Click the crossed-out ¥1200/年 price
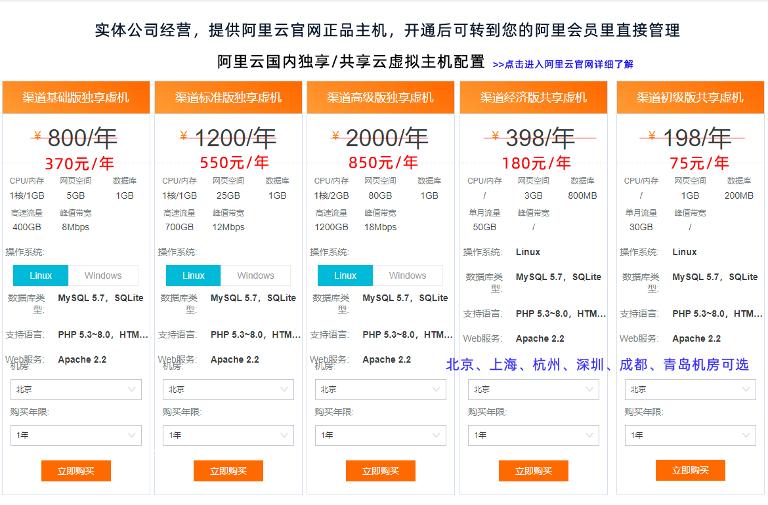Image resolution: width=768 pixels, height=505 pixels. click(228, 138)
